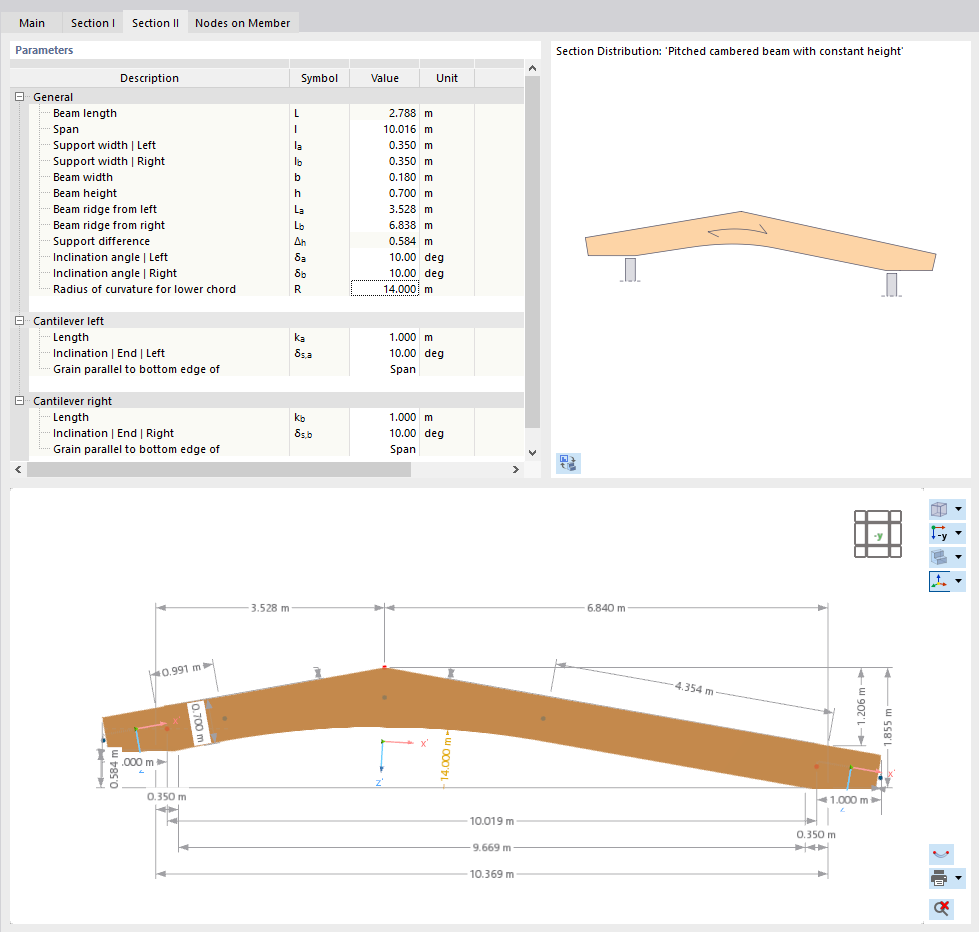Viewport: 979px width, 932px height.
Task: Click the 14.000 m radius dimension label
Action: click(x=445, y=758)
